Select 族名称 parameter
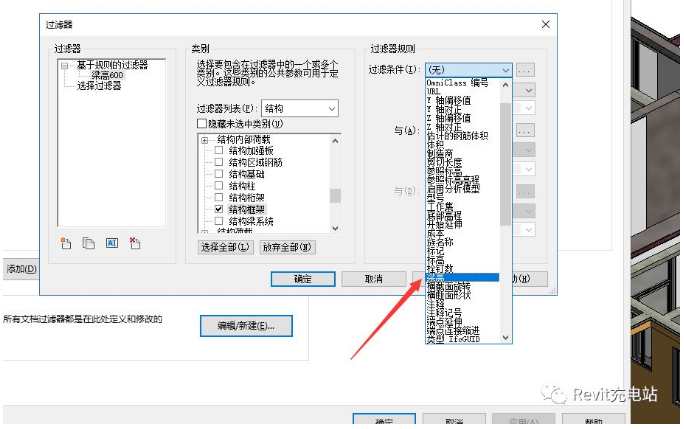Image resolution: width=684 pixels, height=429 pixels. pos(440,242)
